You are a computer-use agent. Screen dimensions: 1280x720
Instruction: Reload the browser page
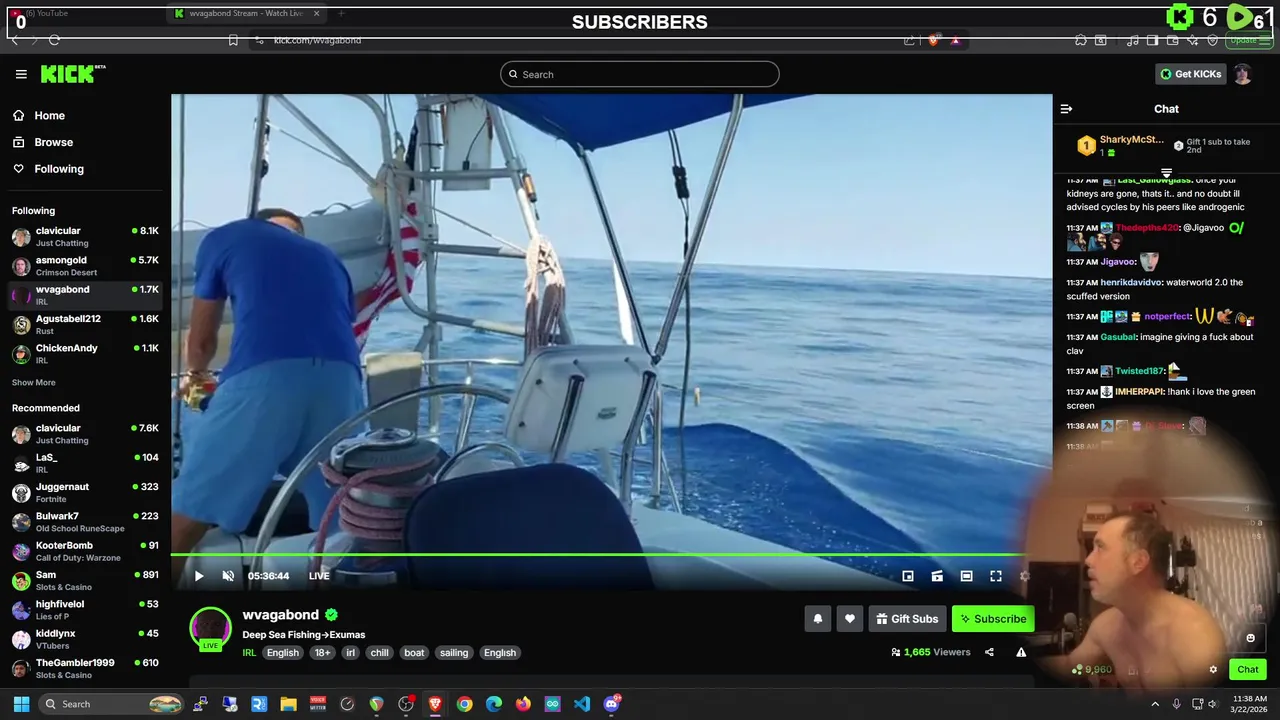coord(54,40)
